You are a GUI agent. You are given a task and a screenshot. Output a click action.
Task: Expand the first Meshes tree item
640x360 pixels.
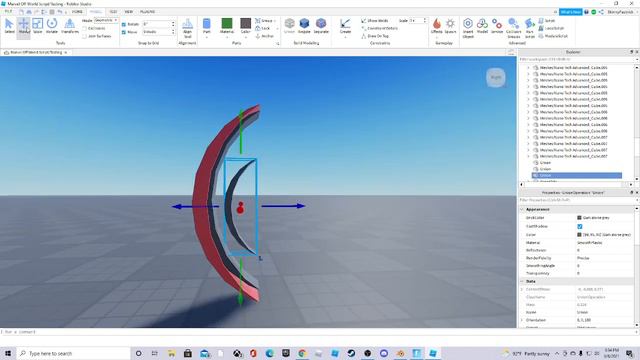[528, 68]
